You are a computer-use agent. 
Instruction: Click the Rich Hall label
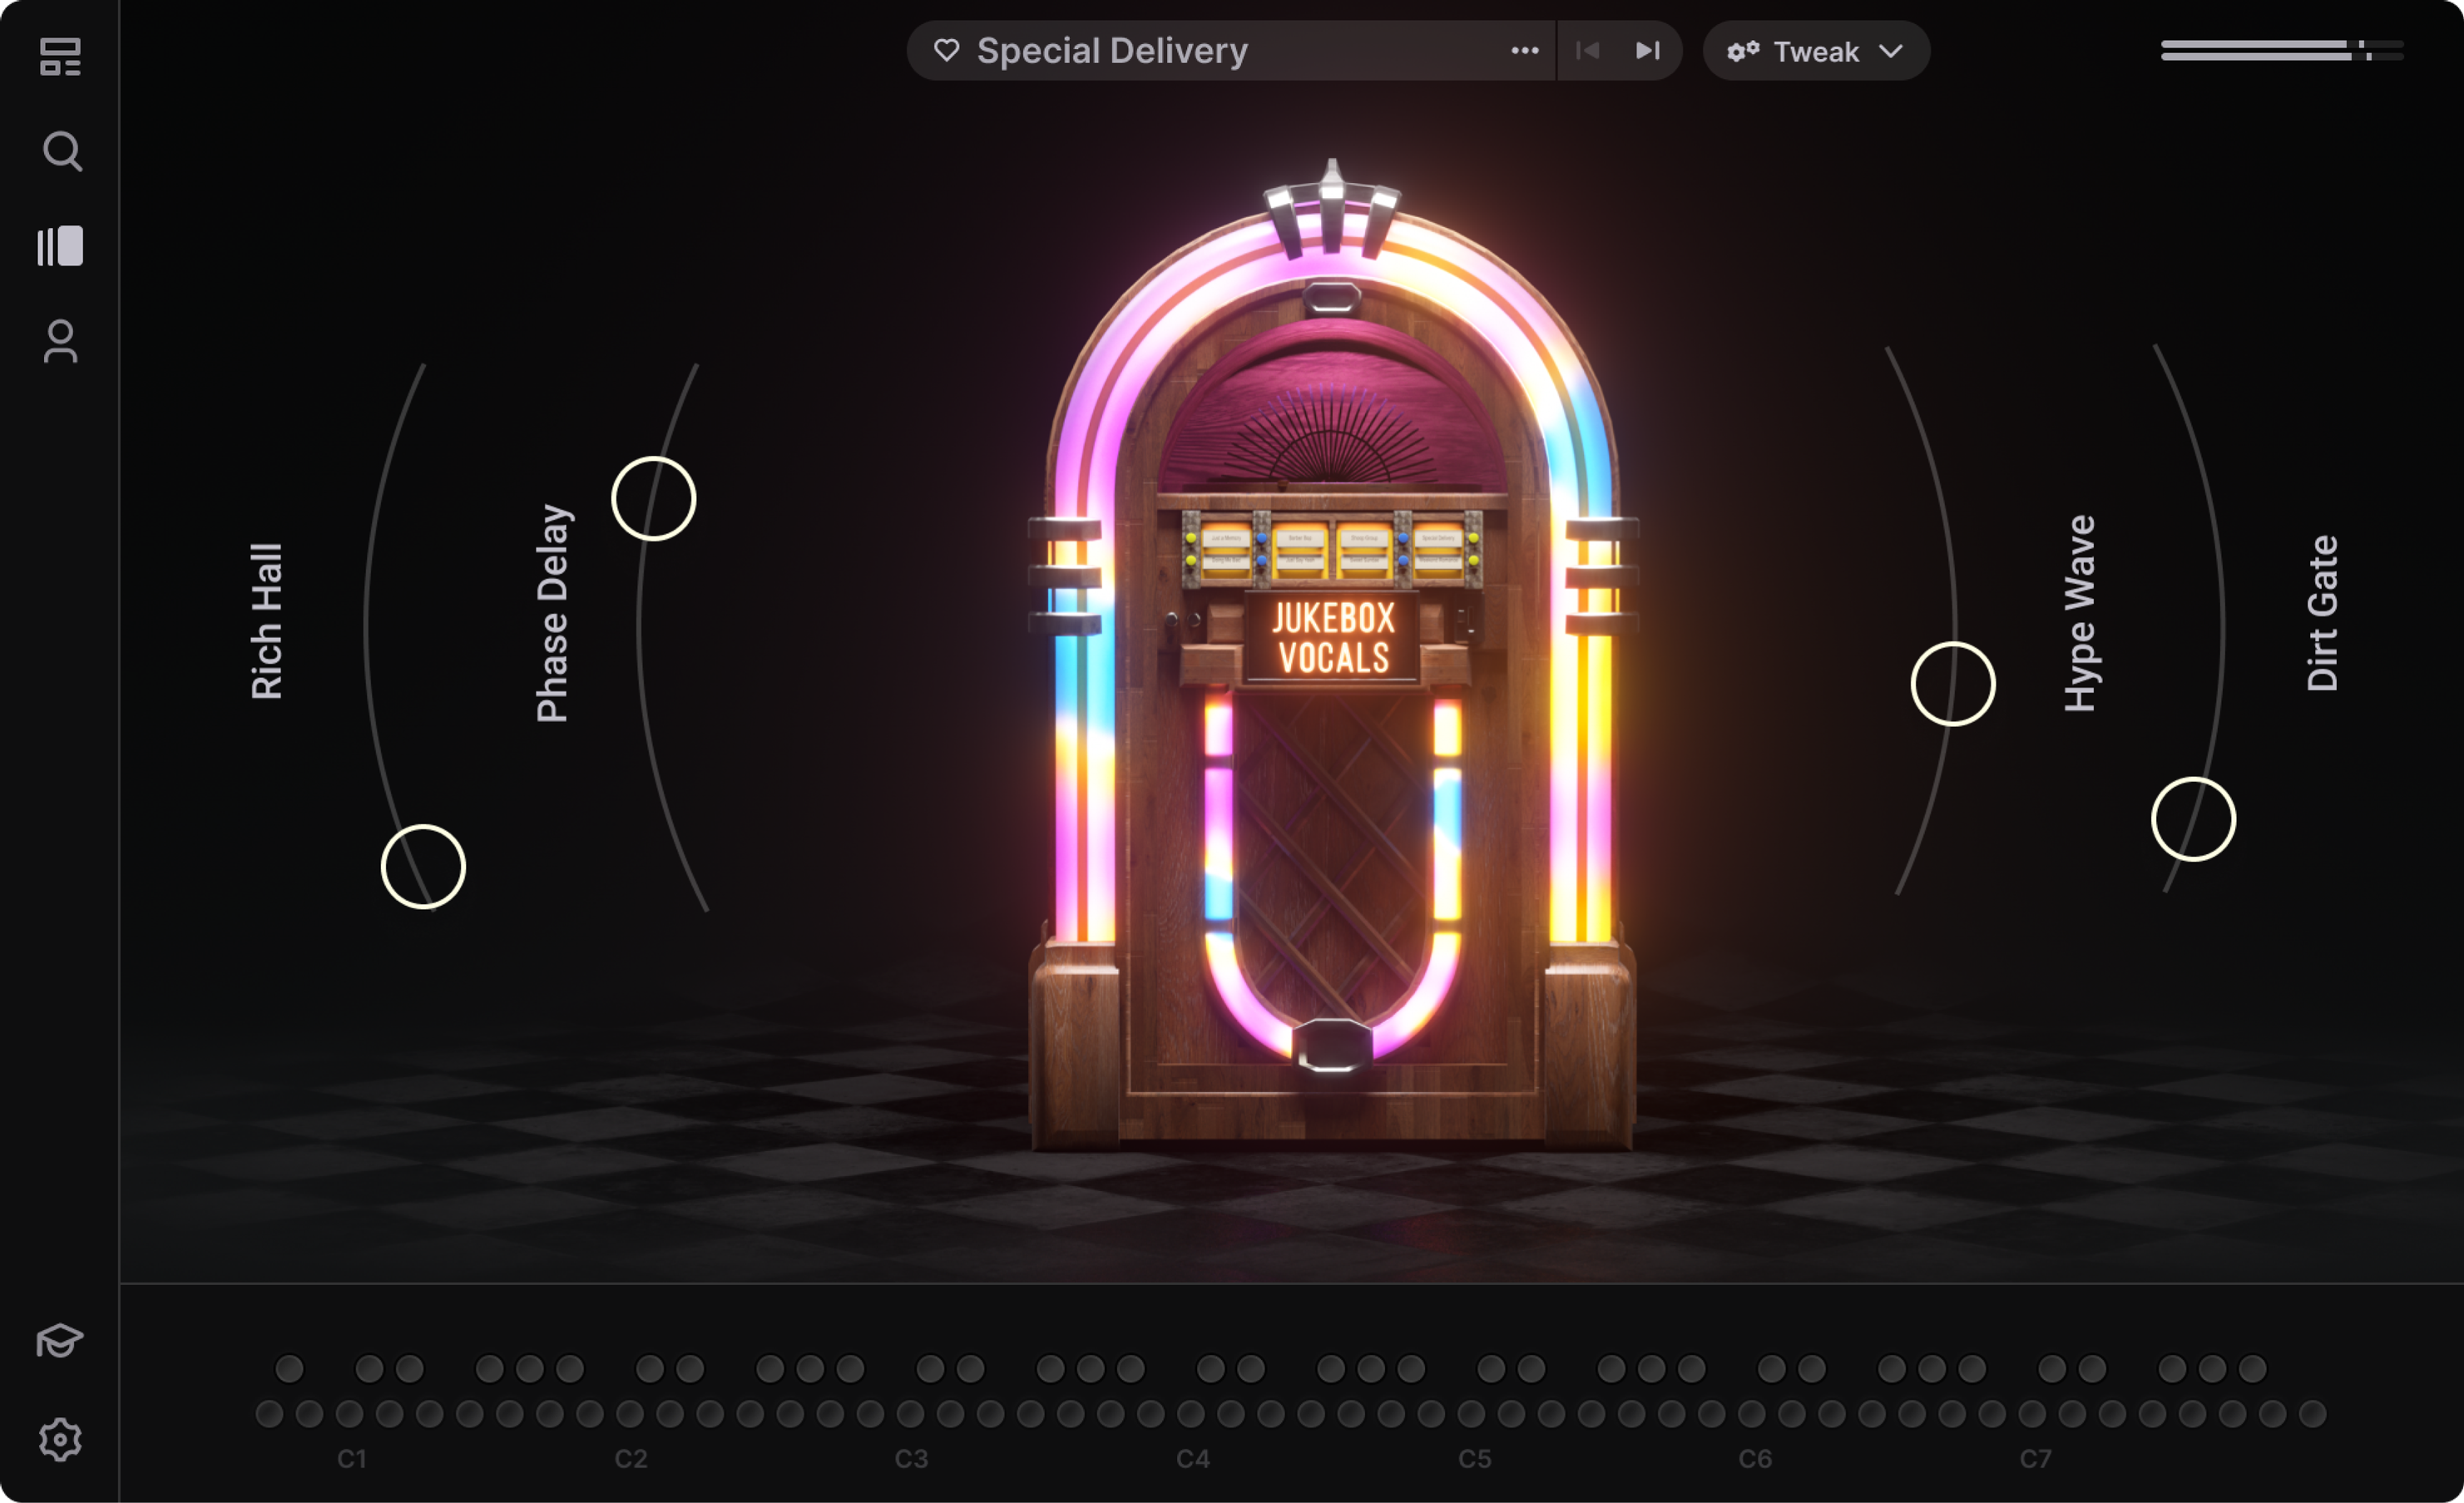267,621
